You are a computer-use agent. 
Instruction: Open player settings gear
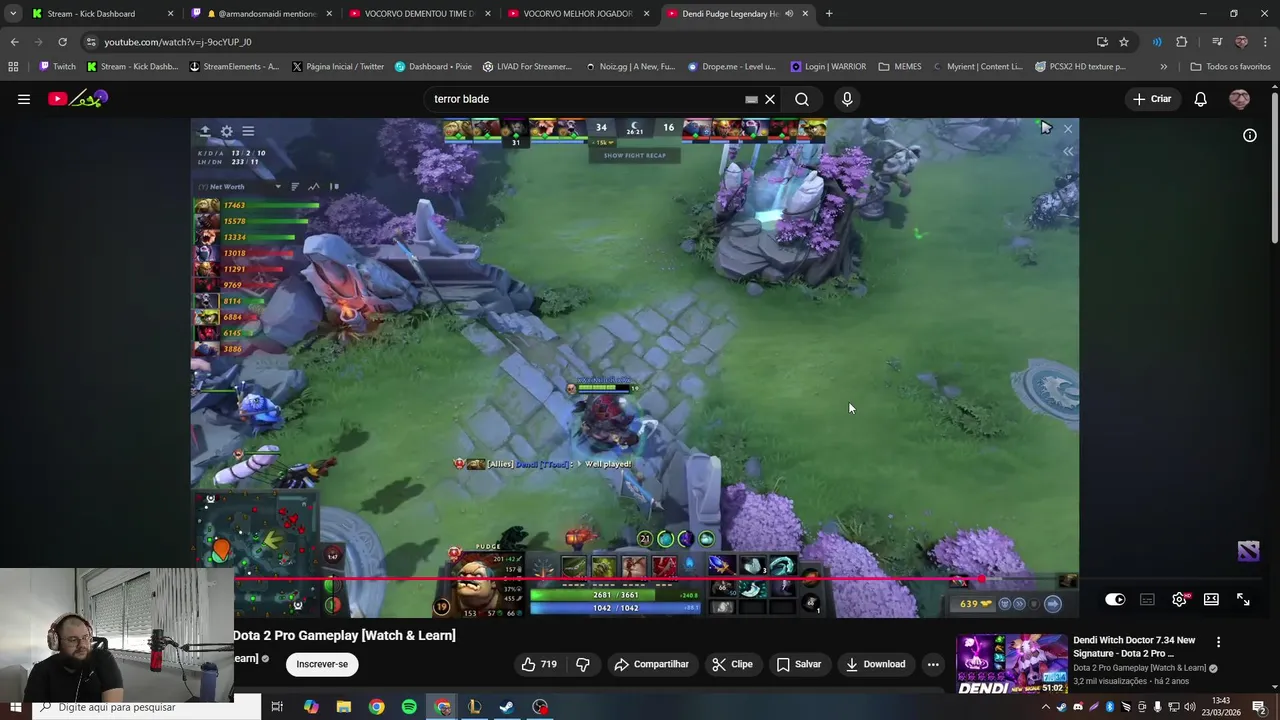pyautogui.click(x=1180, y=600)
